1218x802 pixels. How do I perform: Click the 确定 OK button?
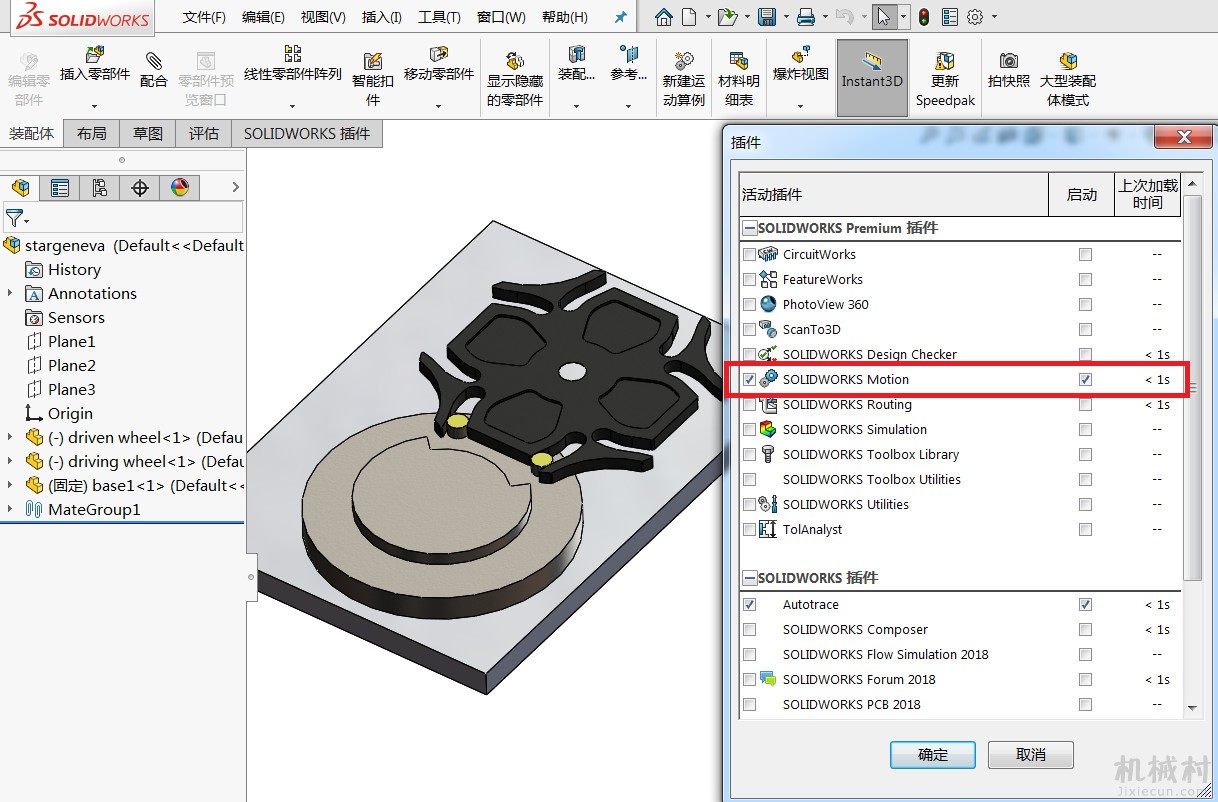932,754
